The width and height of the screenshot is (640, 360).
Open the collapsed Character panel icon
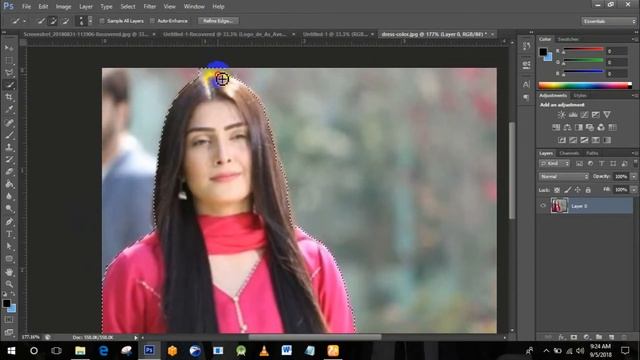click(526, 84)
